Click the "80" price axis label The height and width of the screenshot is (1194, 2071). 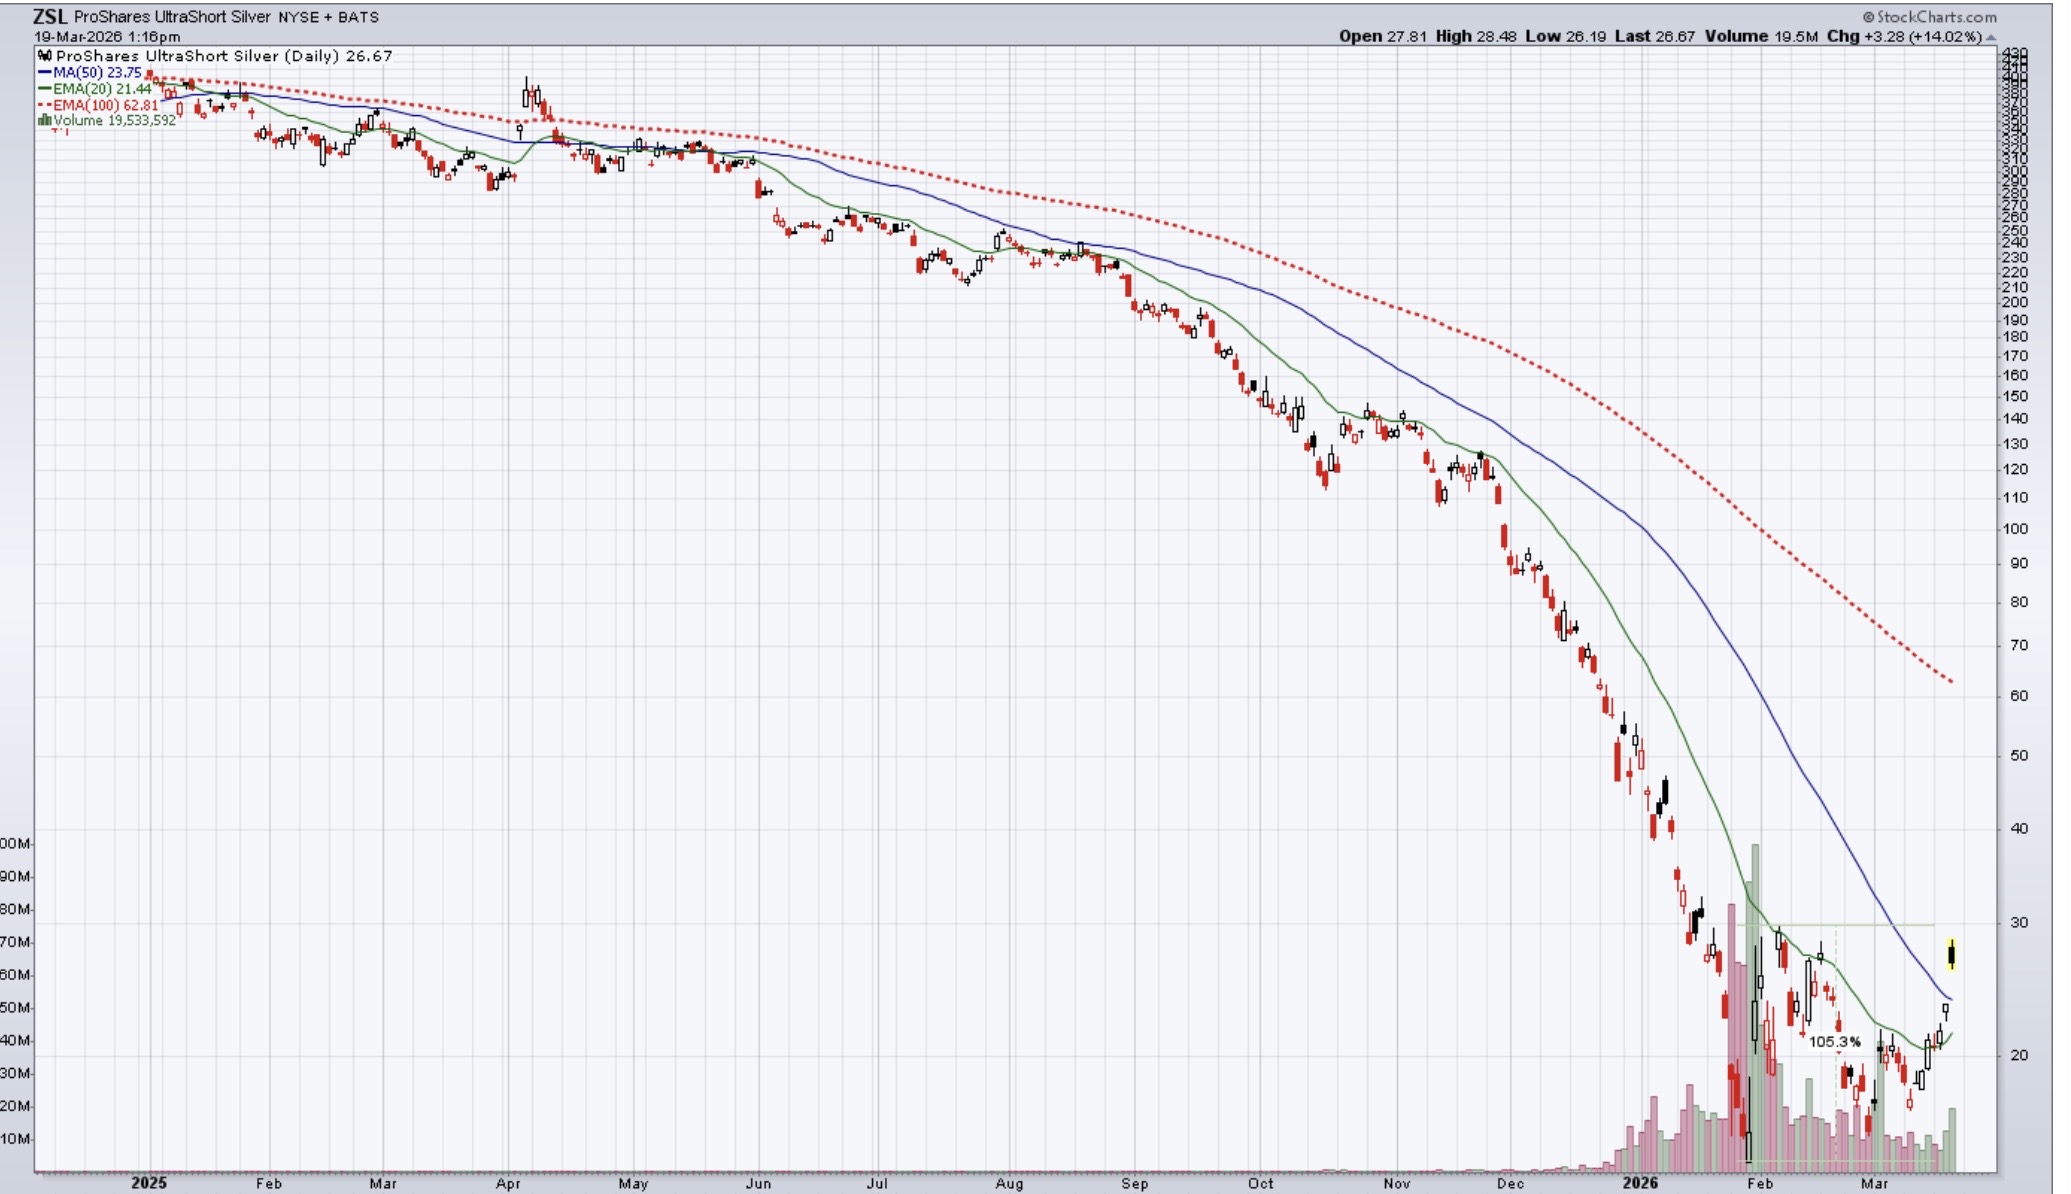pyautogui.click(x=2019, y=602)
